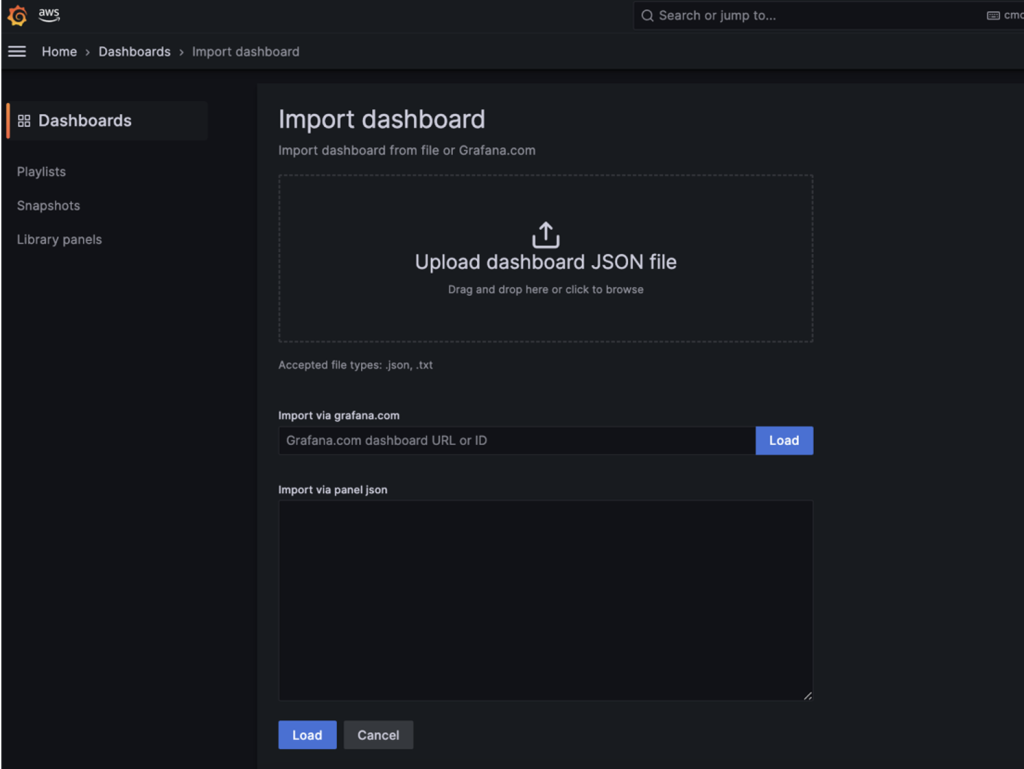Image resolution: width=1024 pixels, height=769 pixels.
Task: Open the hamburger navigation menu
Action: tap(17, 52)
